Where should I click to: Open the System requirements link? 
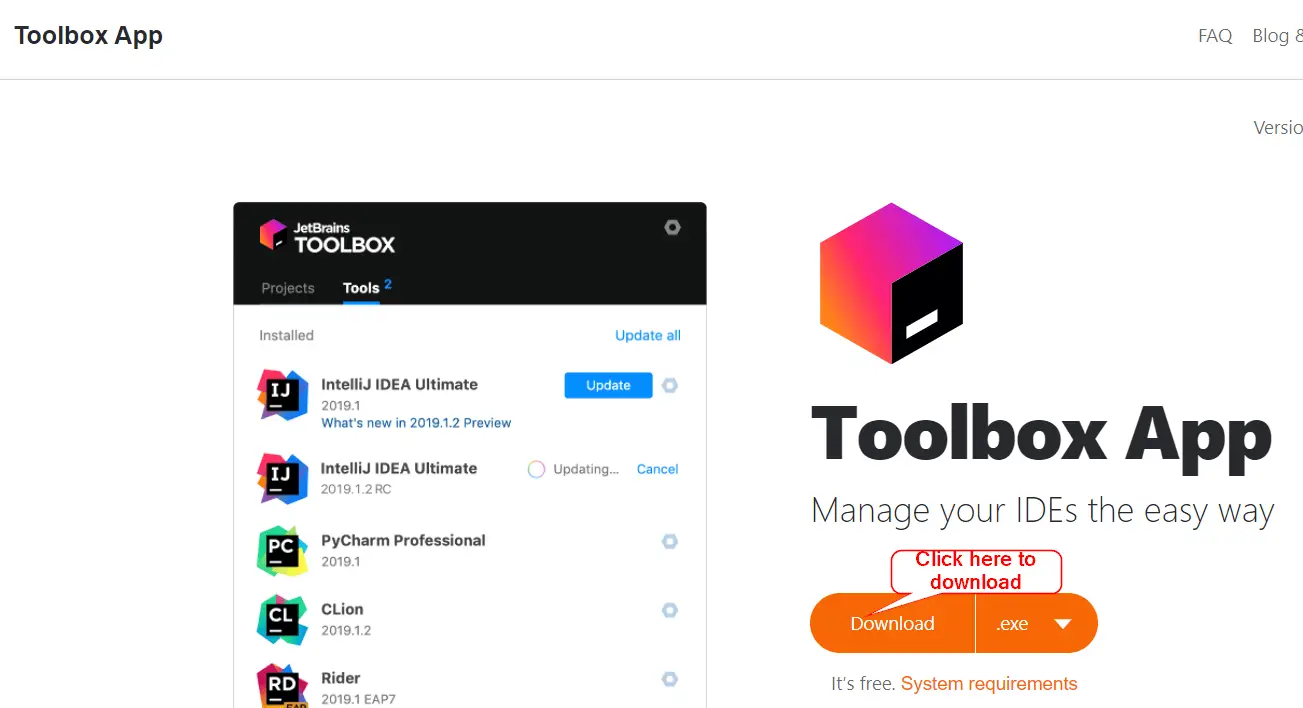pos(988,684)
